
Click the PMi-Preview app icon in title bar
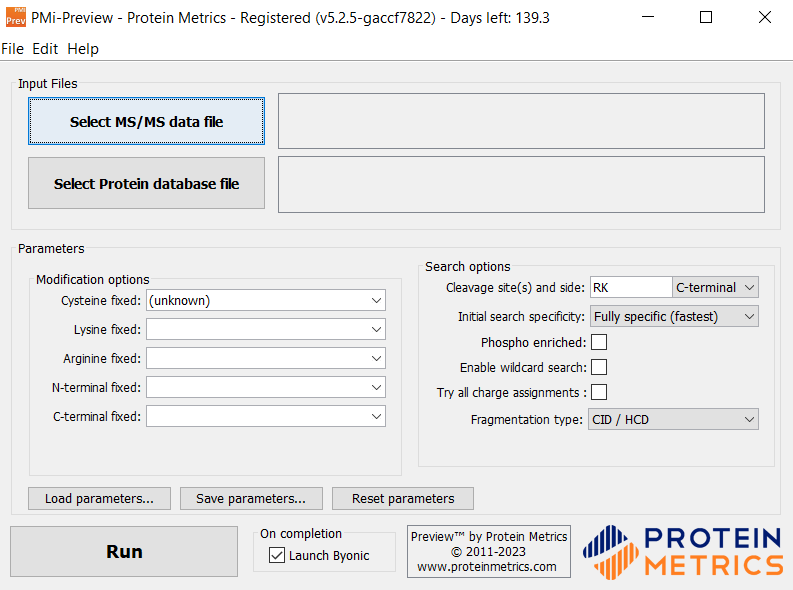(16, 17)
